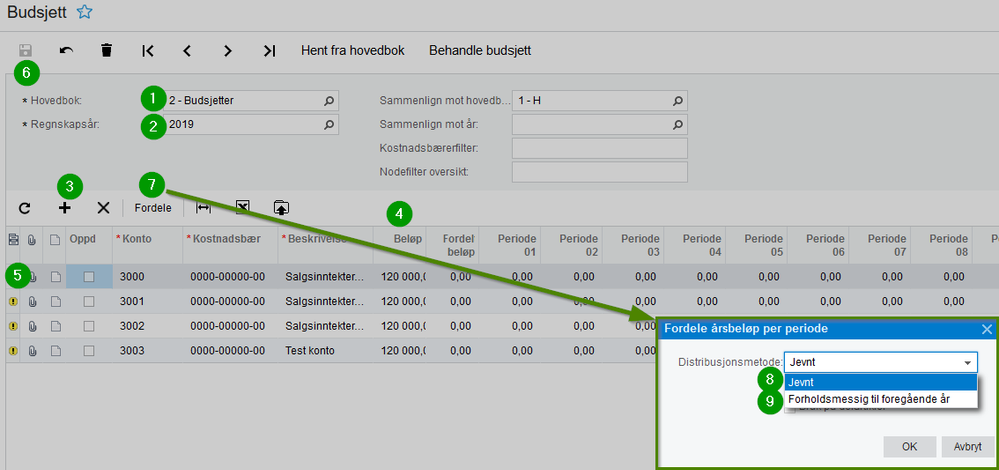The image size is (999, 470).
Task: Close the Fordele årsbeløp dialog
Action: click(x=987, y=329)
